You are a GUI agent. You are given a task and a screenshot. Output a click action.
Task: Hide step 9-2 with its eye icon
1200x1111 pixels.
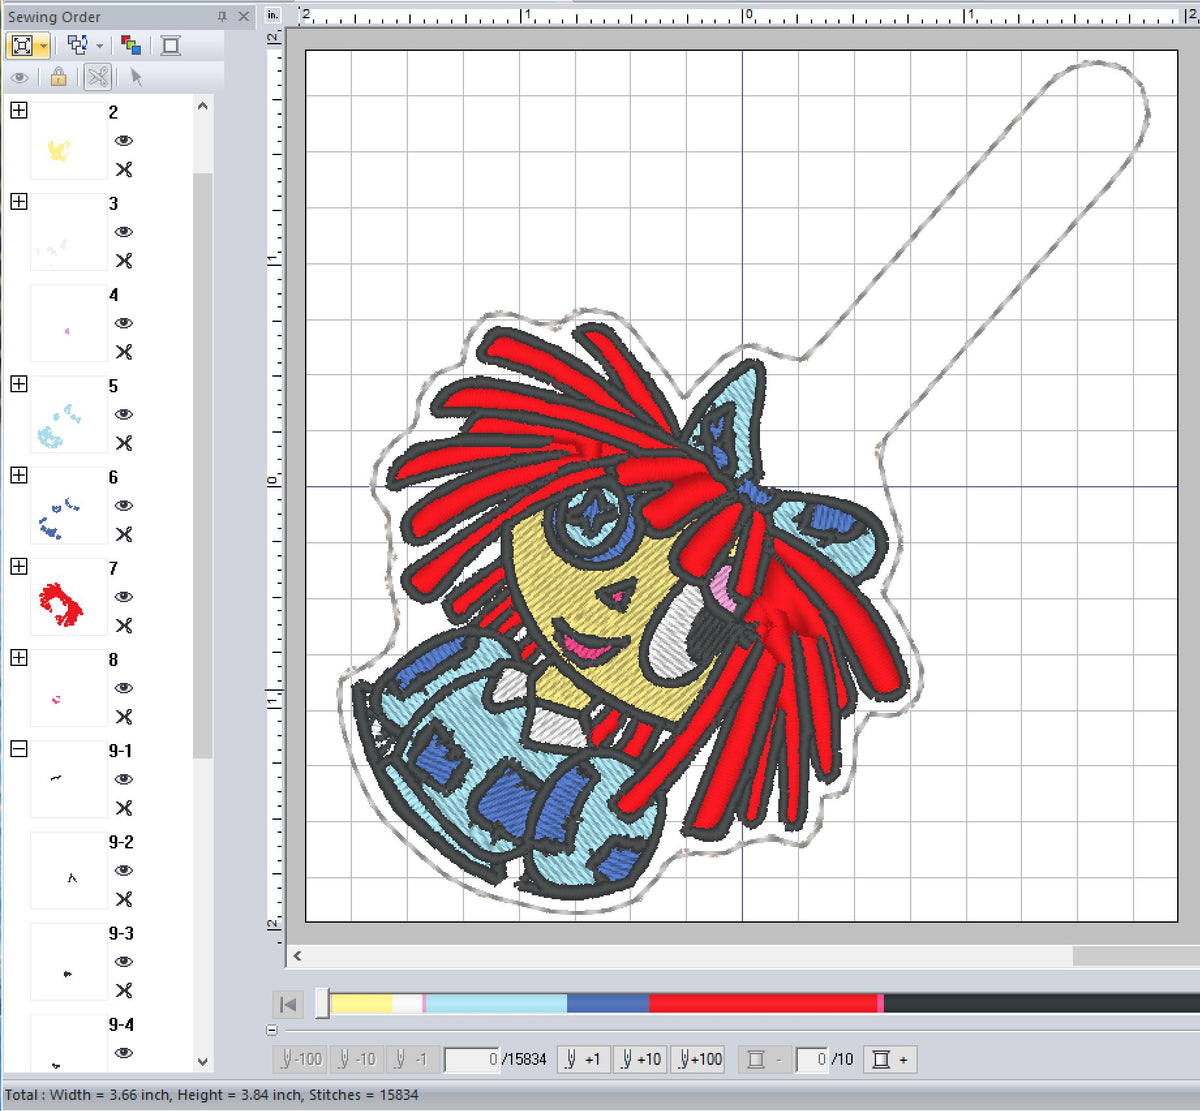pos(124,870)
